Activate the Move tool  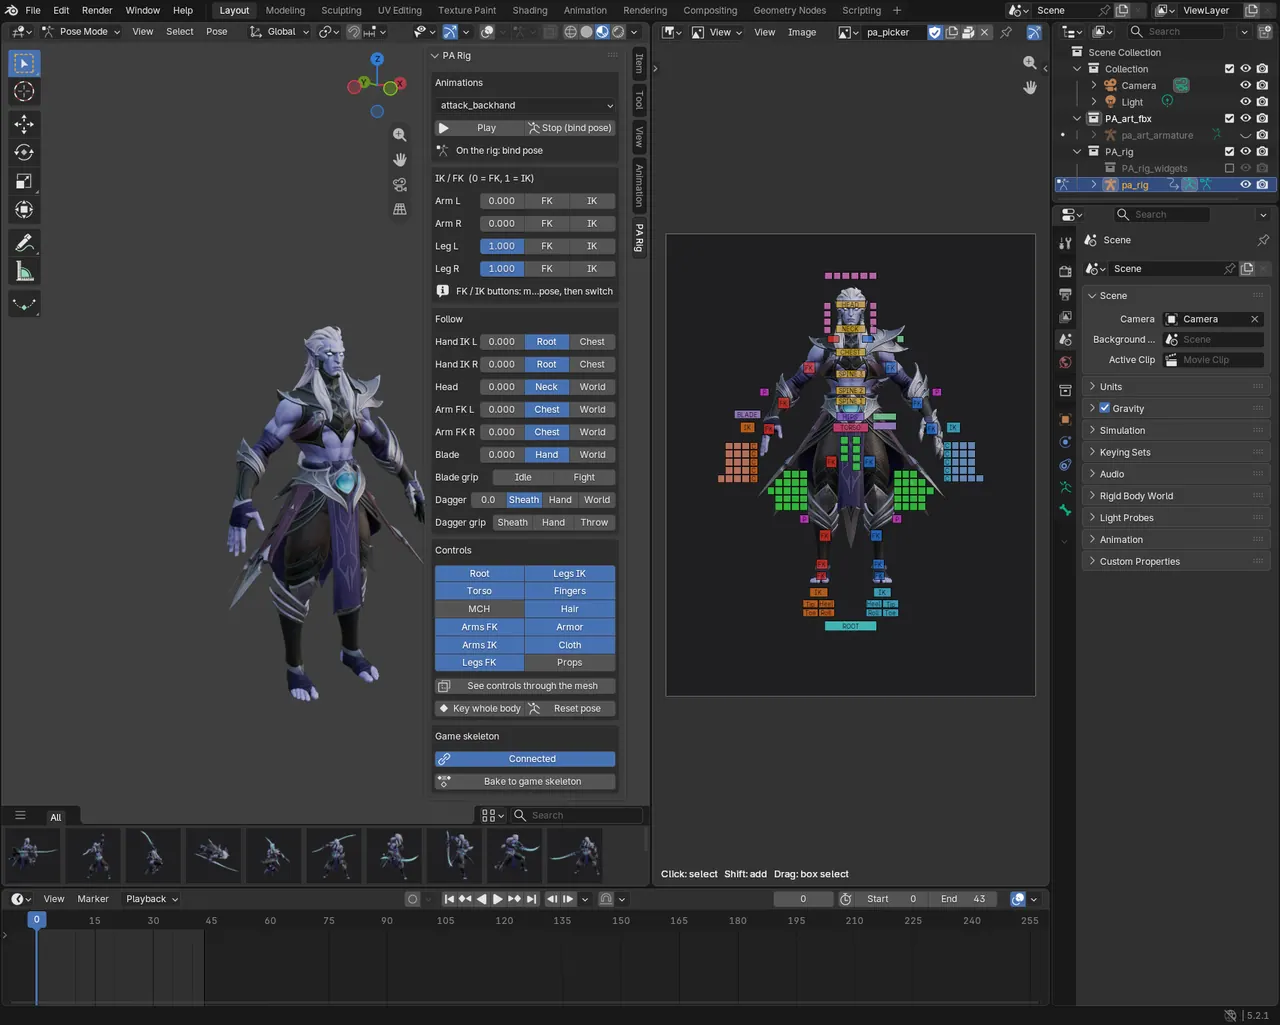coord(25,124)
